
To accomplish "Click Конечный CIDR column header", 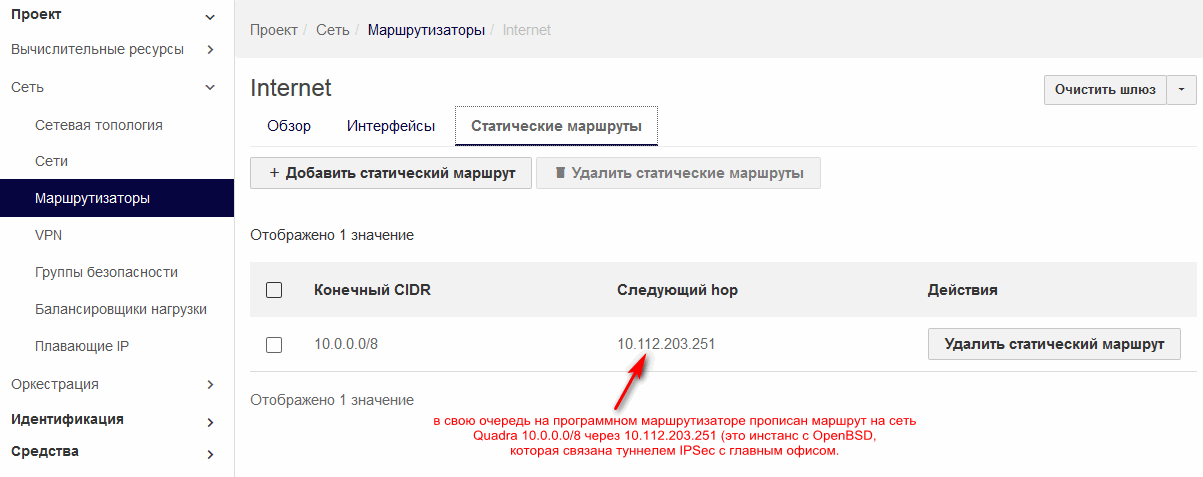I will tap(373, 290).
